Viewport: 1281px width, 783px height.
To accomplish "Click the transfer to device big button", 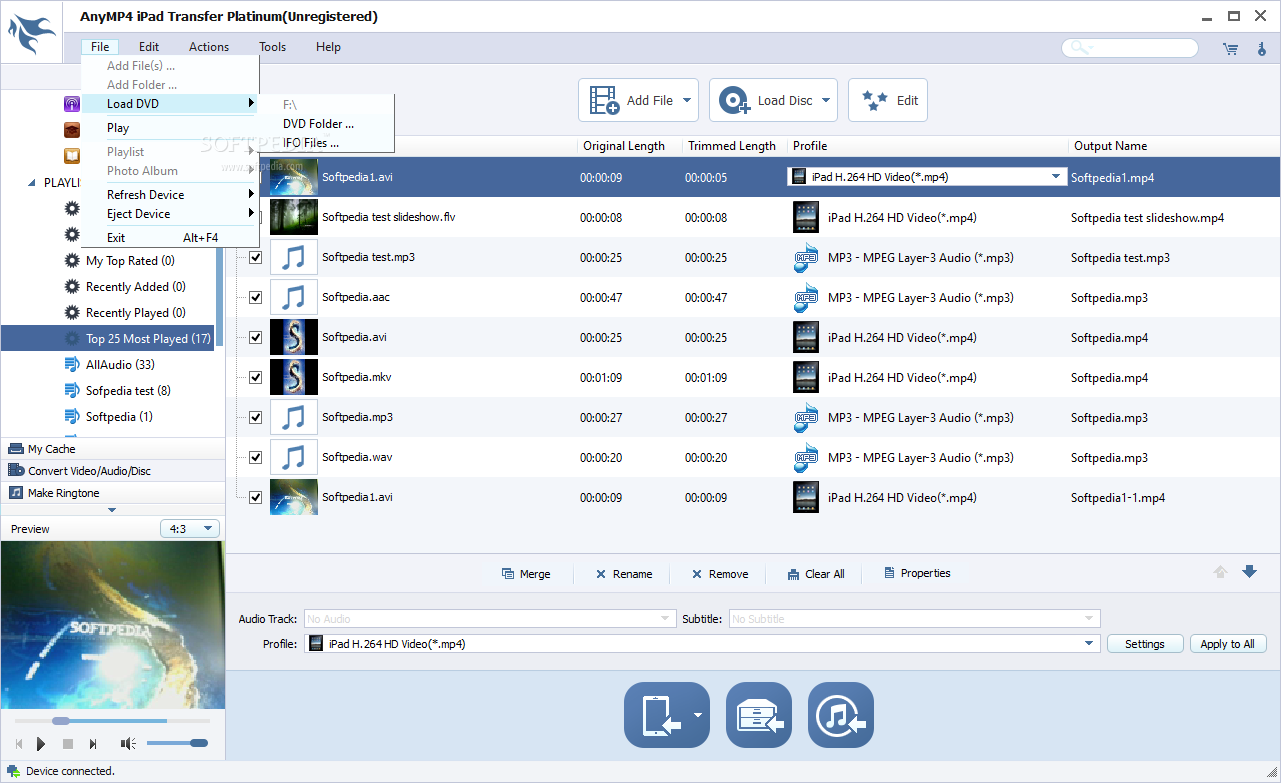I will tap(659, 715).
